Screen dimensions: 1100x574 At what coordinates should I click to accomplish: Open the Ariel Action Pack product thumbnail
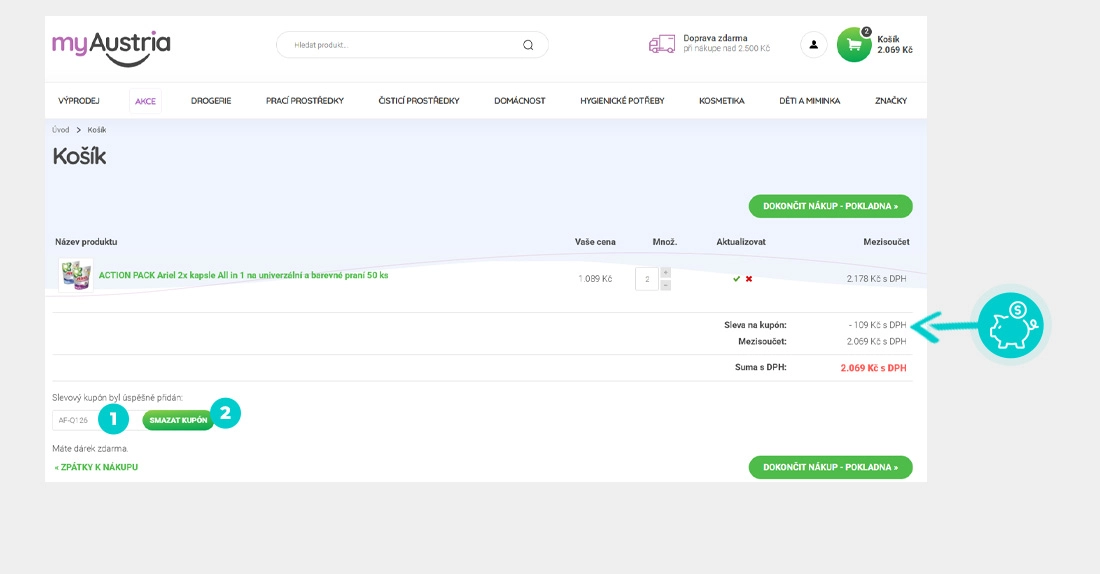75,276
